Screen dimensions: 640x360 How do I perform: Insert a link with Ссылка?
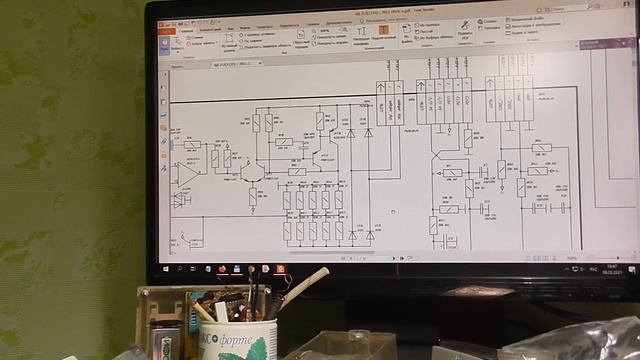(488, 21)
